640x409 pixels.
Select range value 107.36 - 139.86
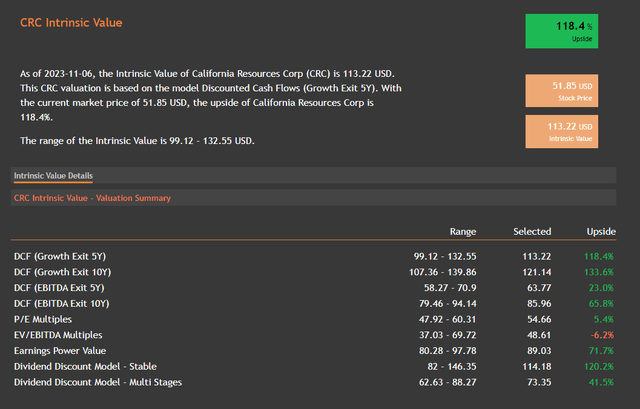[443, 272]
